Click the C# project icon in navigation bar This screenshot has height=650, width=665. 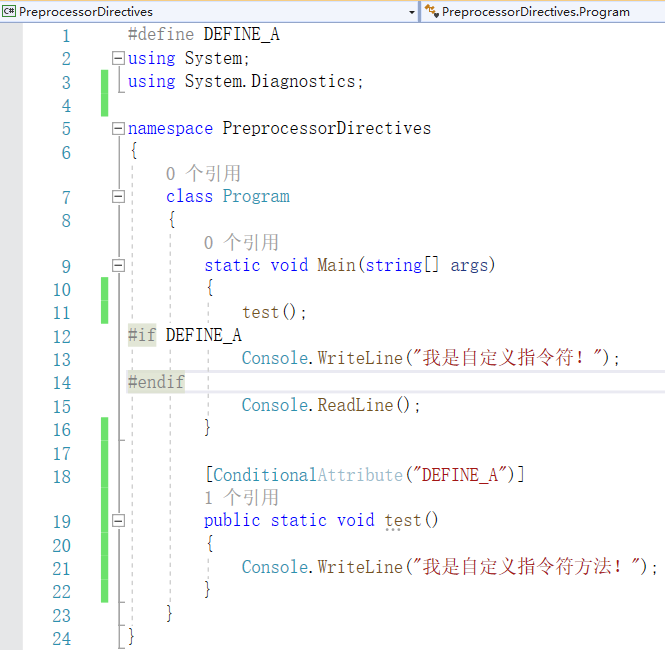tap(10, 12)
